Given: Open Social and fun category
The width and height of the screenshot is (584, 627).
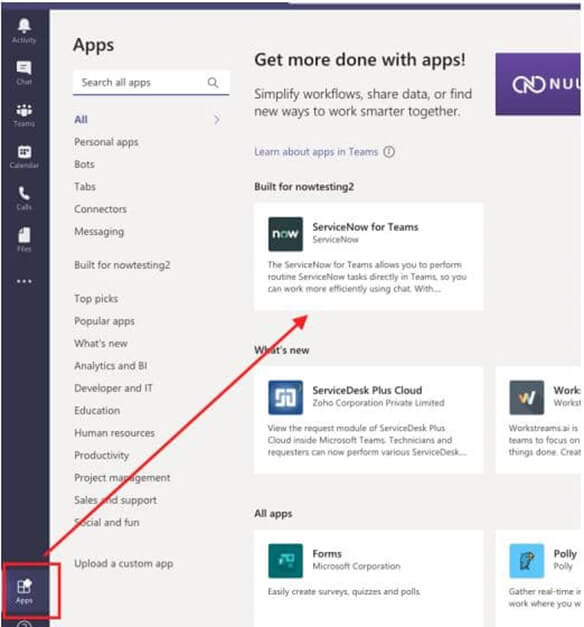Looking at the screenshot, I should [x=107, y=523].
